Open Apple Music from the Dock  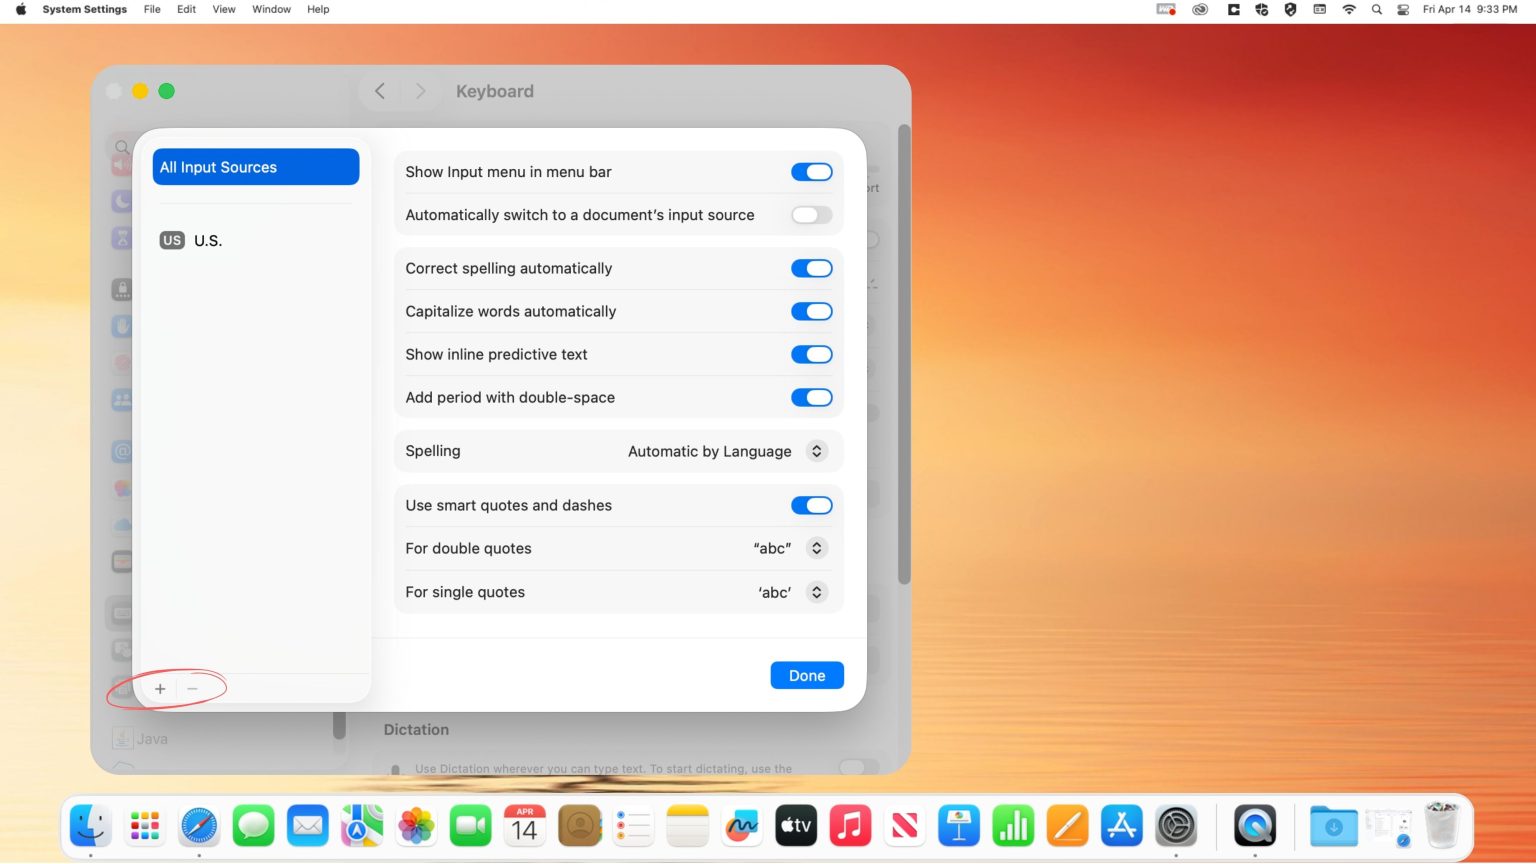pyautogui.click(x=850, y=826)
